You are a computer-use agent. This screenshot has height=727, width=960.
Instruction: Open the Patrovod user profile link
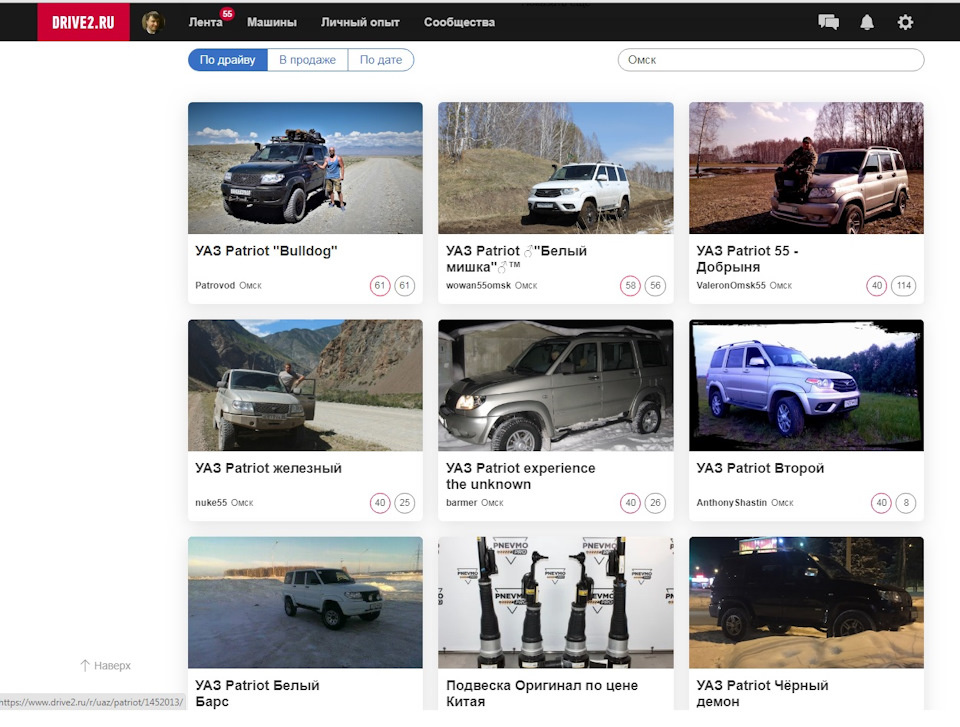click(215, 285)
